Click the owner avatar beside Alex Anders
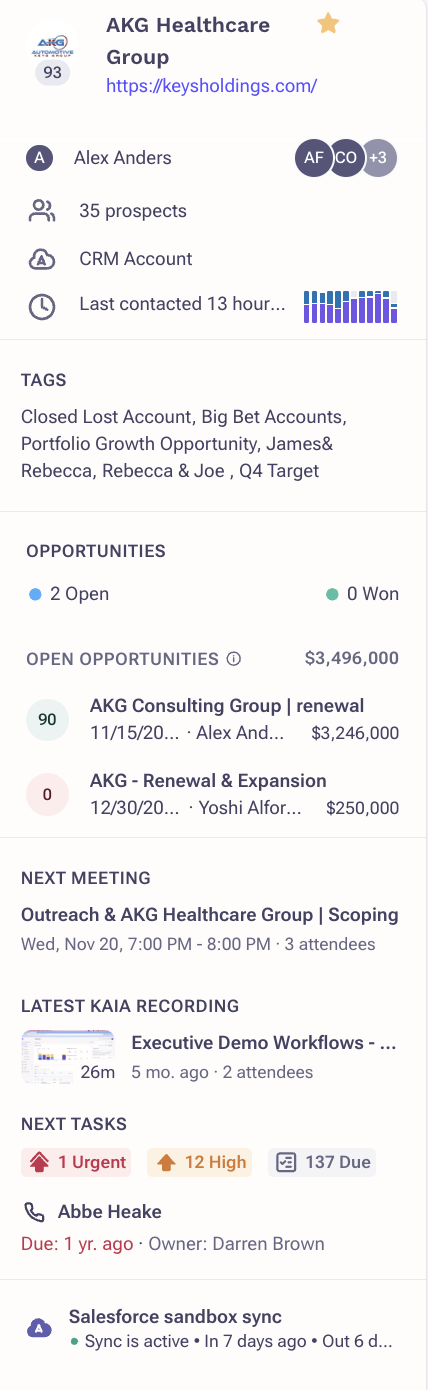428x1390 pixels. tap(39, 158)
